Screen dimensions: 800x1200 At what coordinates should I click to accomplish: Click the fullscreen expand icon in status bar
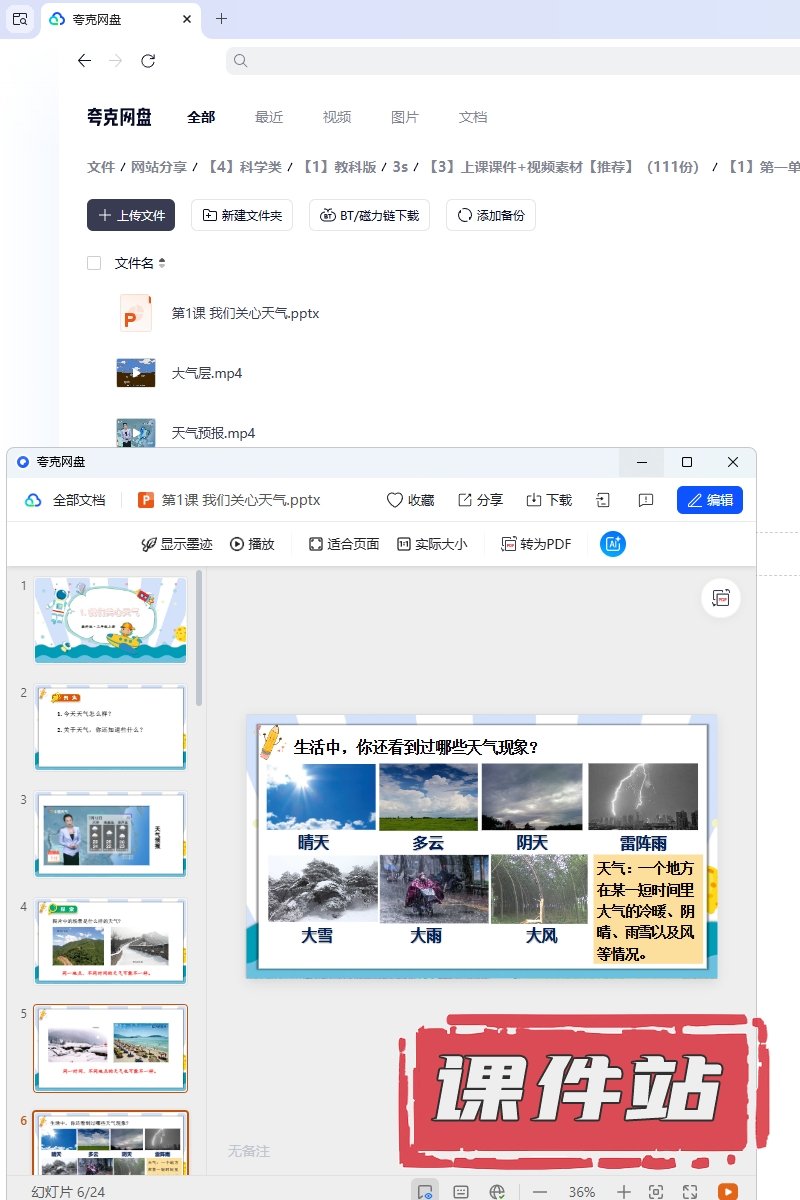point(690,1191)
